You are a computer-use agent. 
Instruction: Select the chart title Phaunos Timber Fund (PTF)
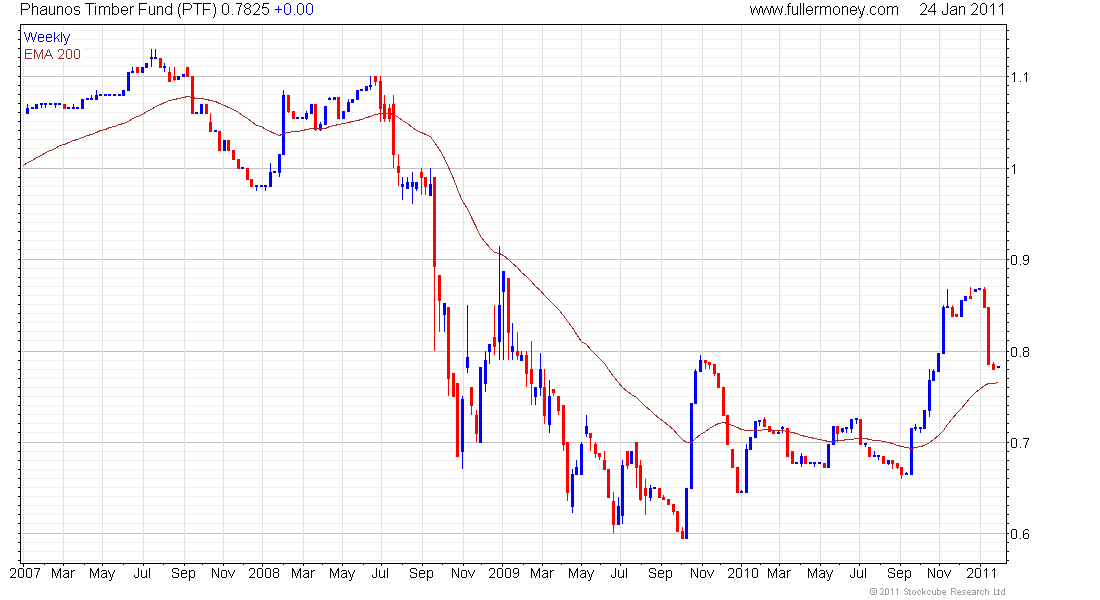click(119, 10)
